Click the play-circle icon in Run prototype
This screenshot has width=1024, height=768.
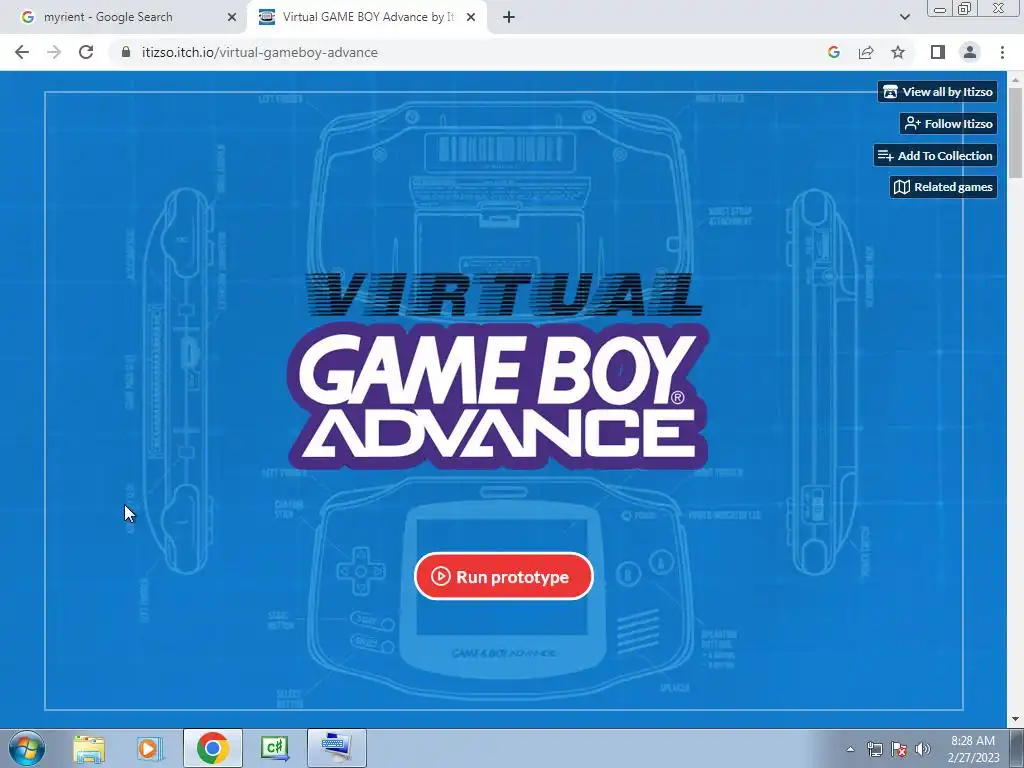(x=441, y=576)
